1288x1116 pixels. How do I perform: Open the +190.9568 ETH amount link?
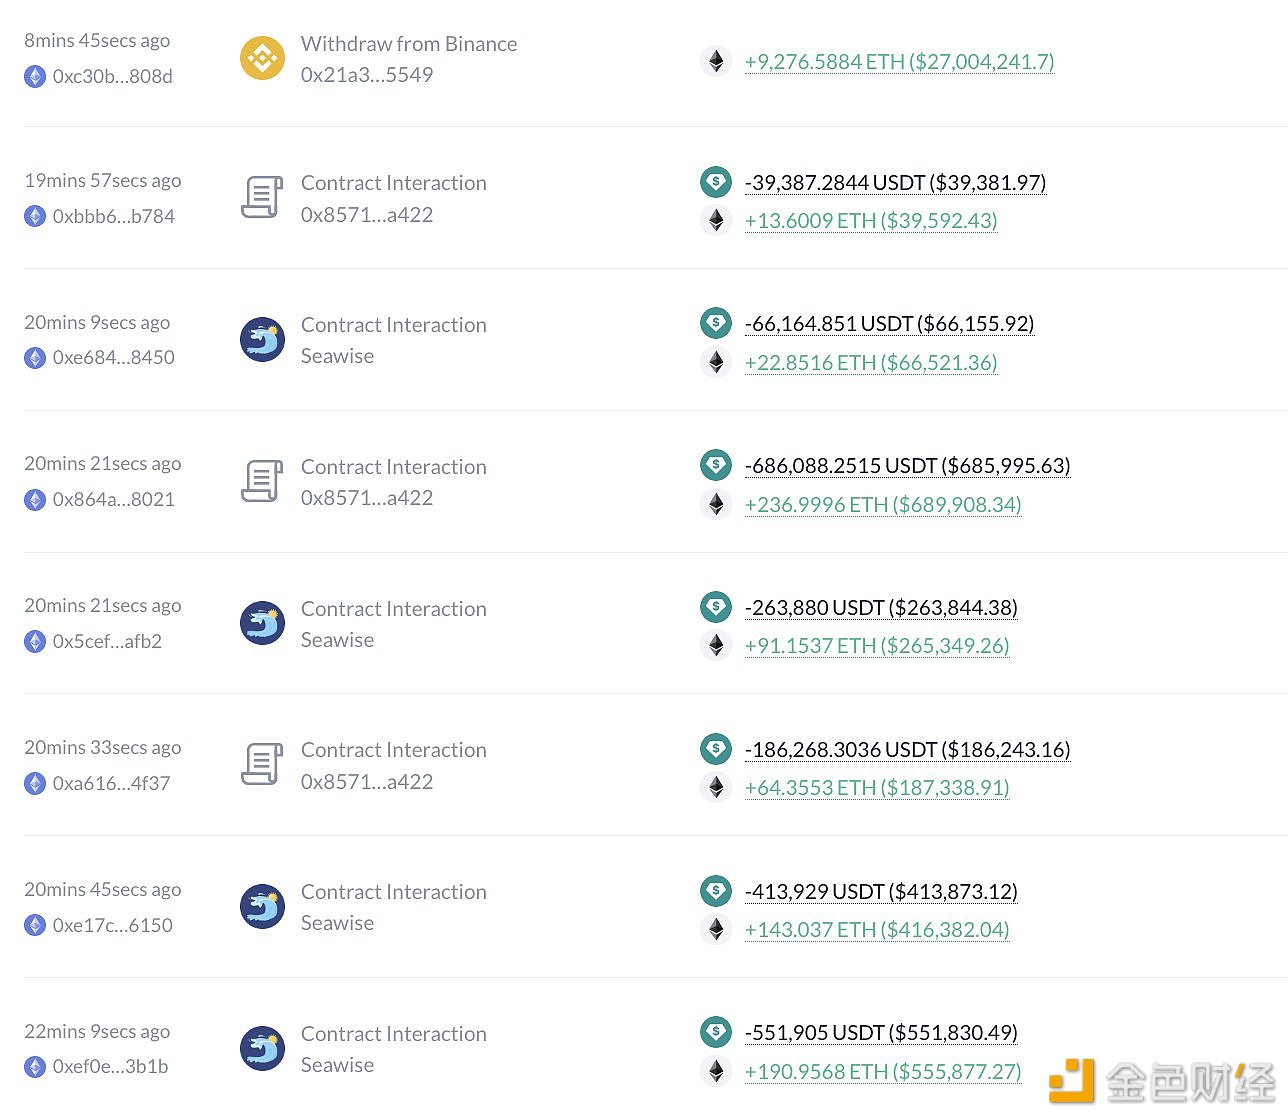[883, 1072]
